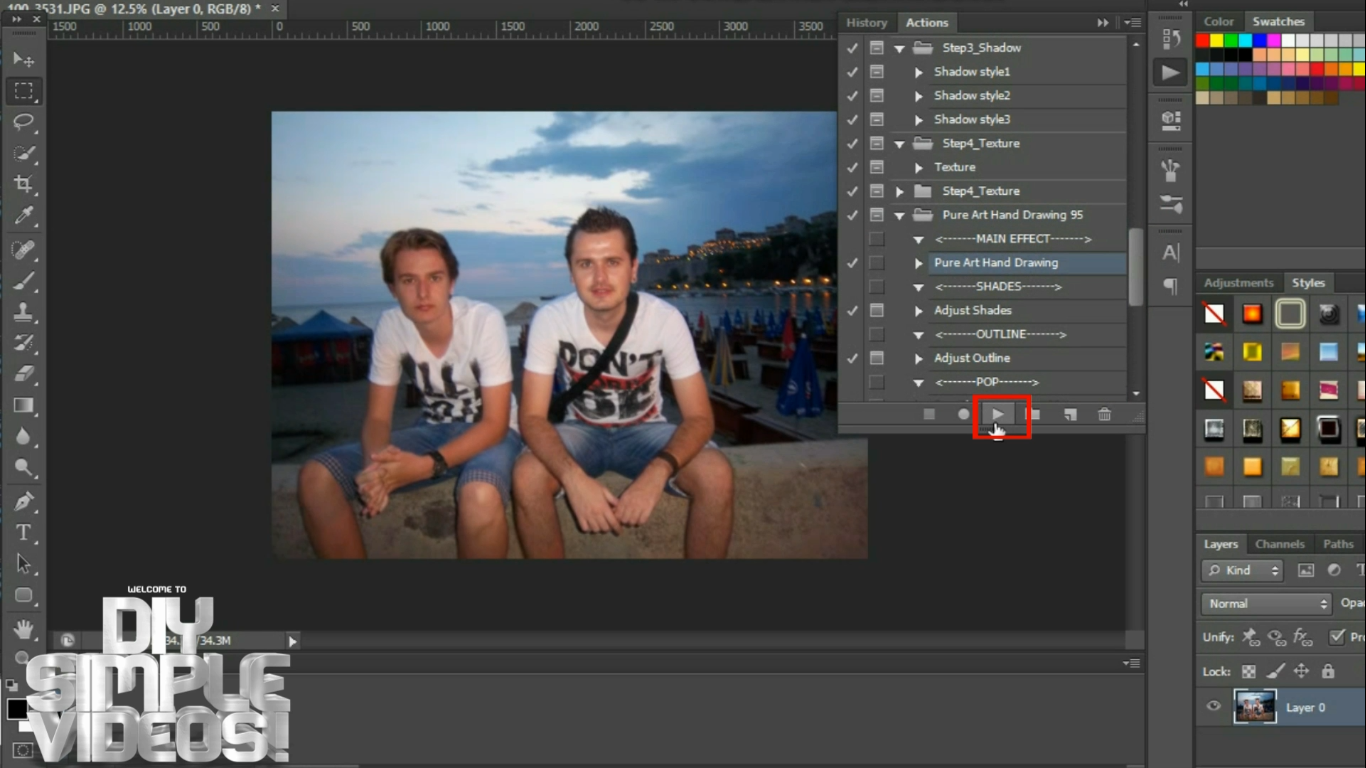This screenshot has height=768, width=1366.
Task: Select the History Brush tool
Action: (x=23, y=343)
